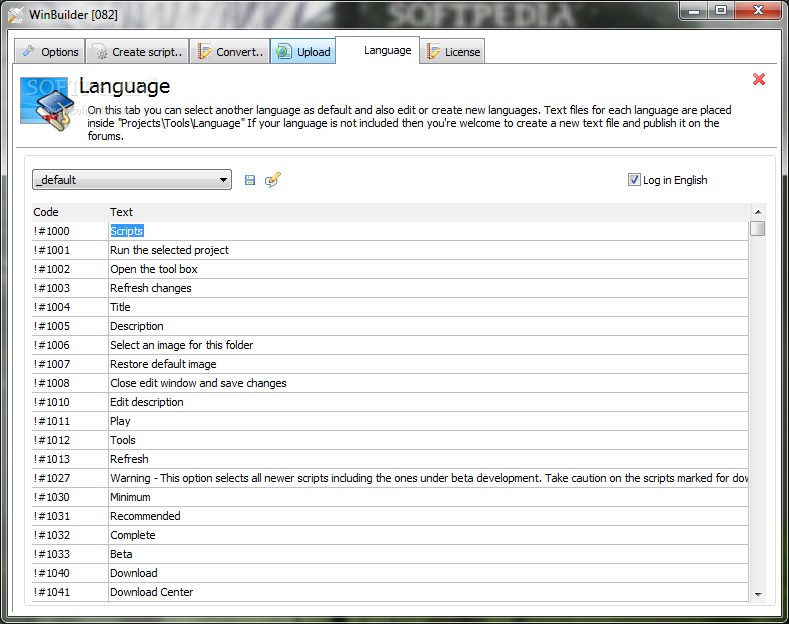Open the _default language dropdown
The width and height of the screenshot is (789, 624).
[x=132, y=180]
